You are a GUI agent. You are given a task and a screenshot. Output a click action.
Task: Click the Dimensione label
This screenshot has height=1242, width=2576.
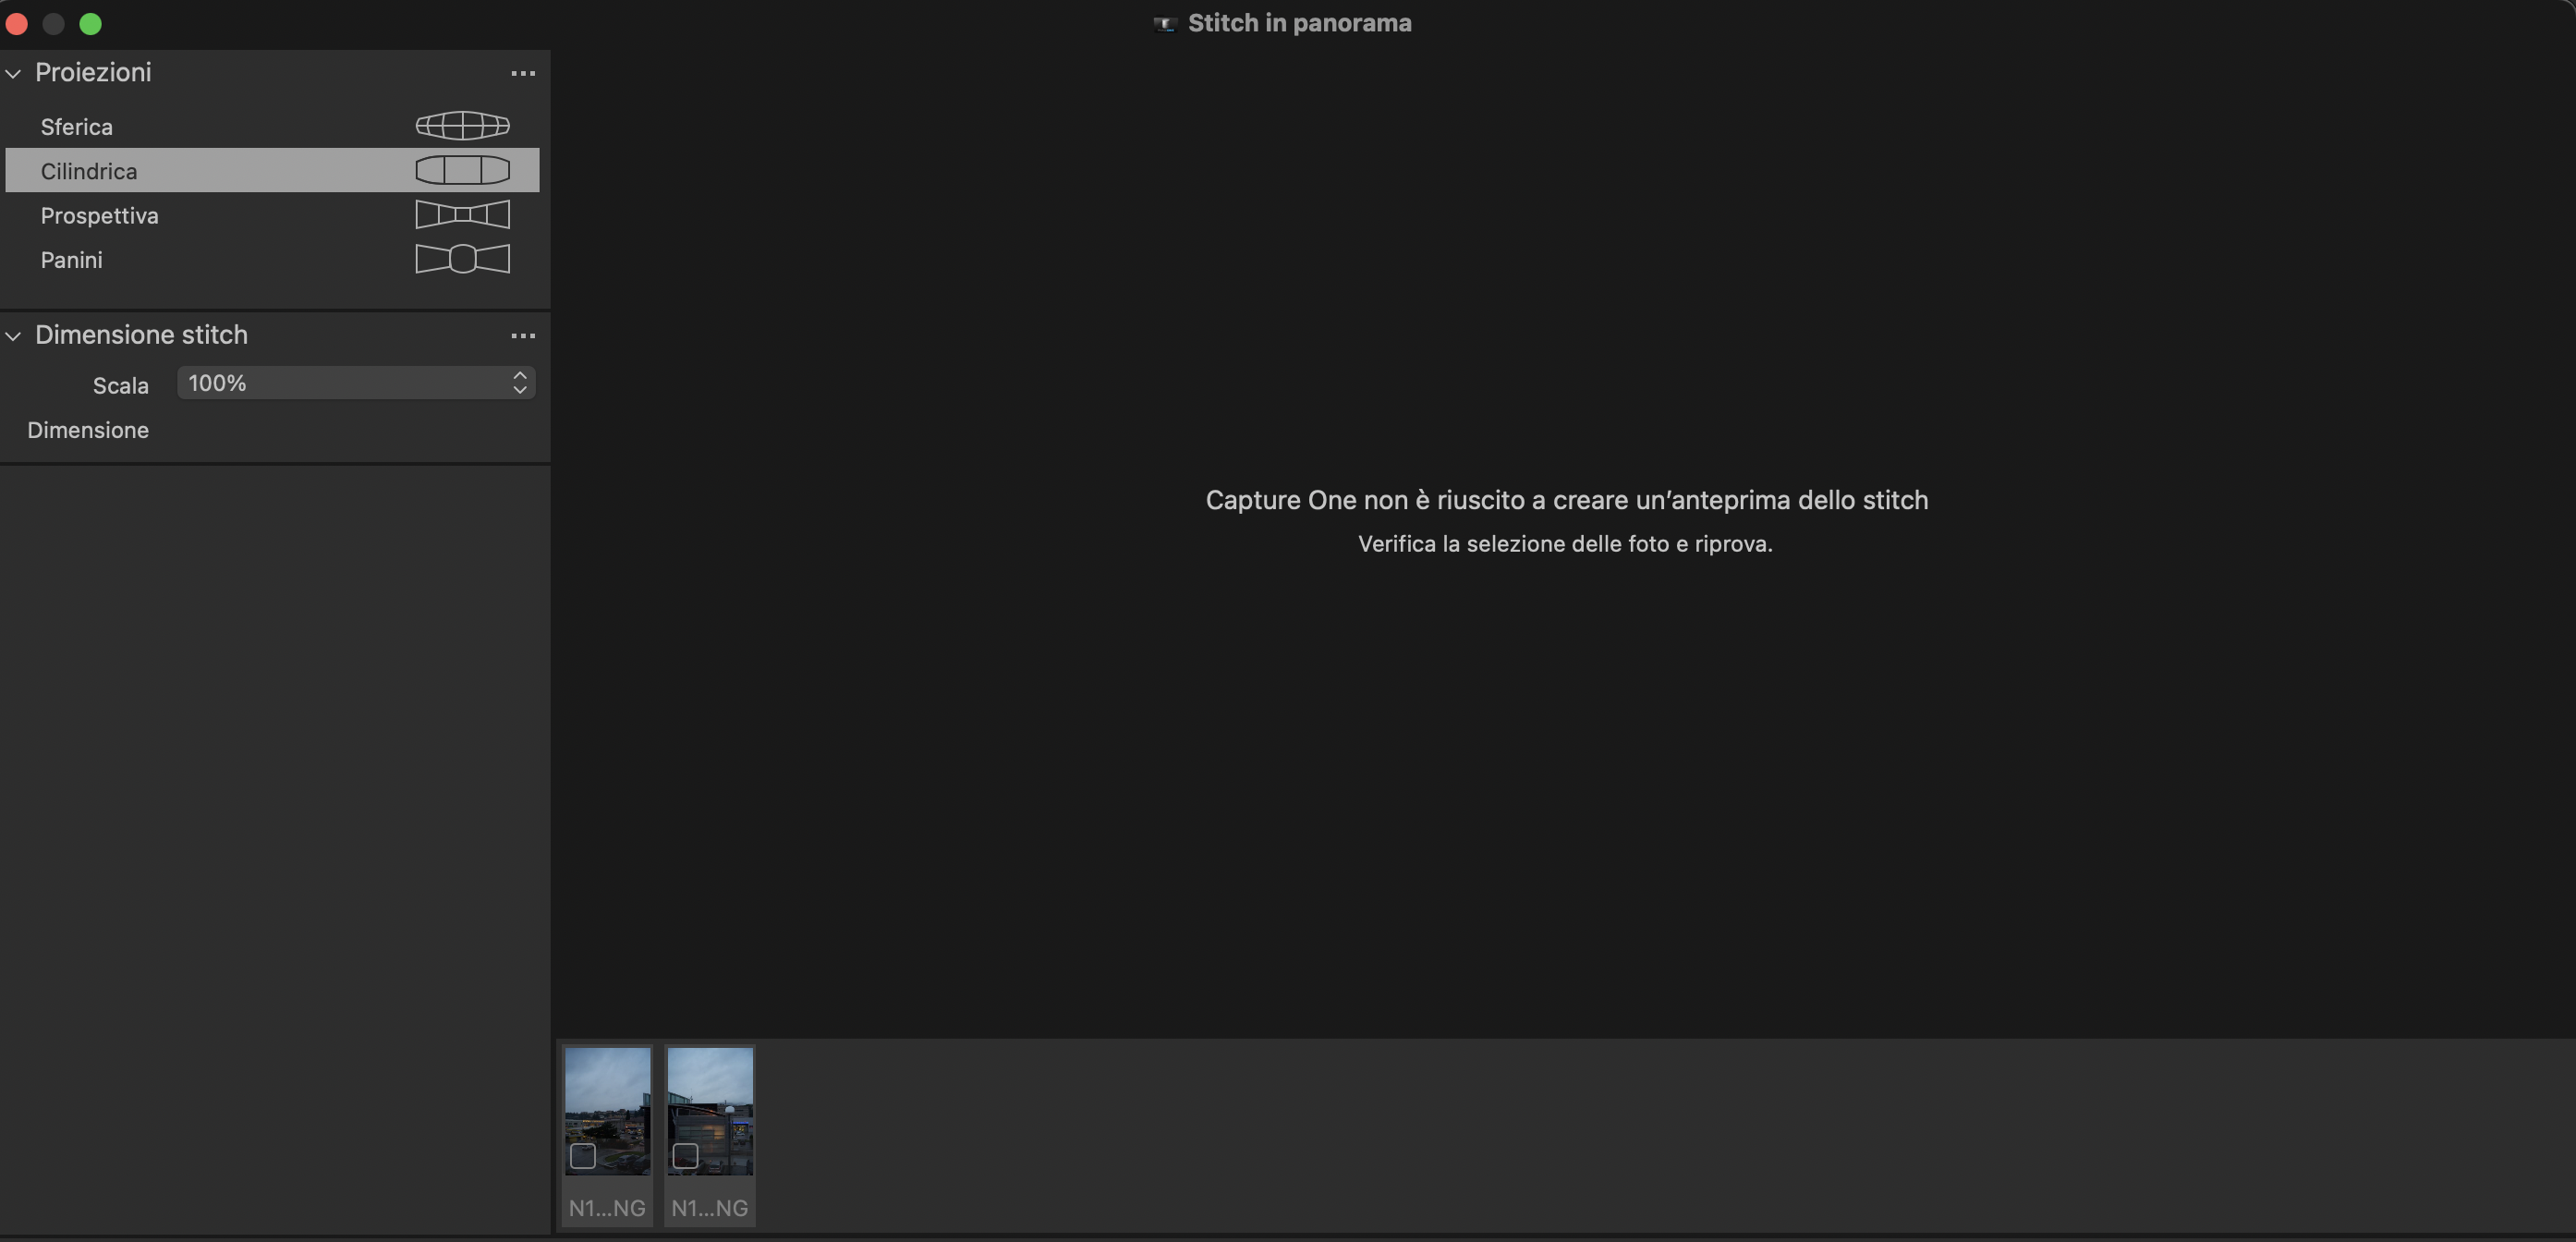88,430
